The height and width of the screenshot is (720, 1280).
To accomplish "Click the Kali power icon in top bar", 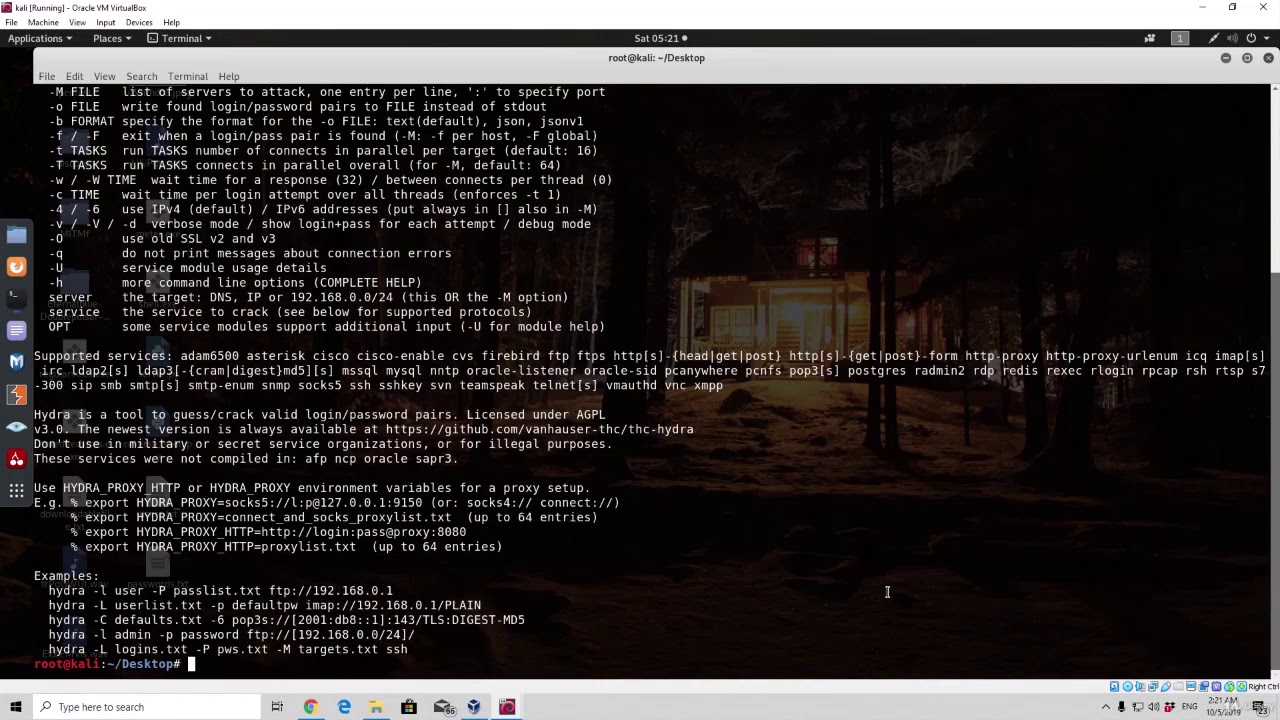I will point(1251,38).
